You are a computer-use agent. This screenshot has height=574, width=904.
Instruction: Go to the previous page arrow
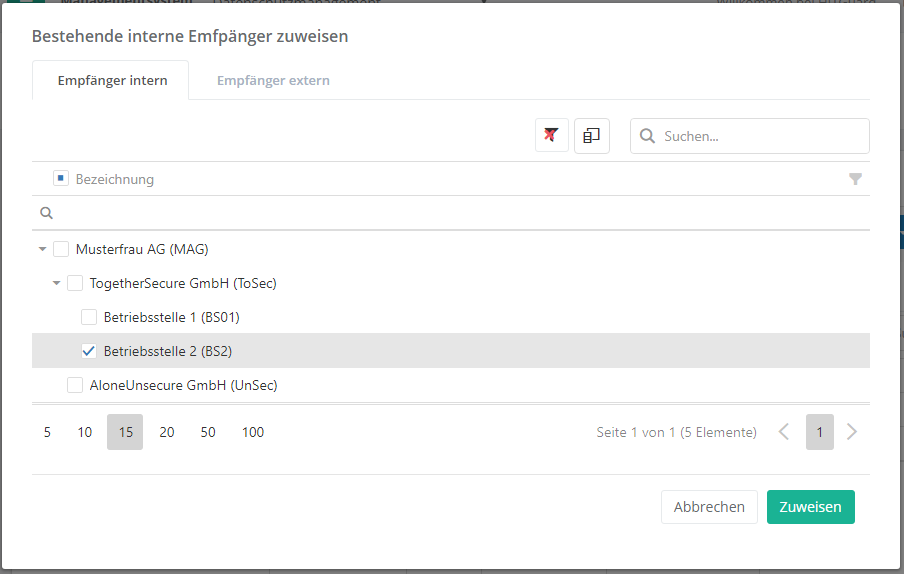pyautogui.click(x=783, y=432)
